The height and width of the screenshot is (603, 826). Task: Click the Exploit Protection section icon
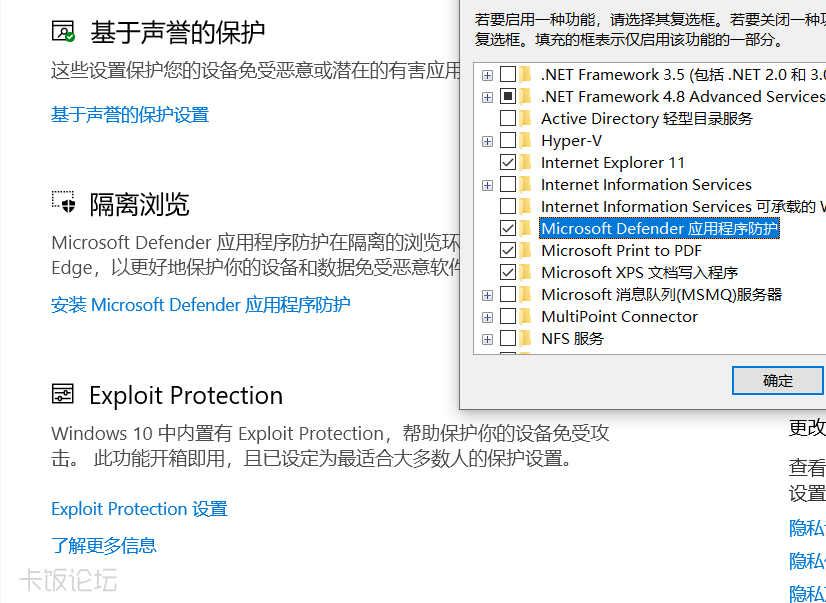[x=62, y=395]
